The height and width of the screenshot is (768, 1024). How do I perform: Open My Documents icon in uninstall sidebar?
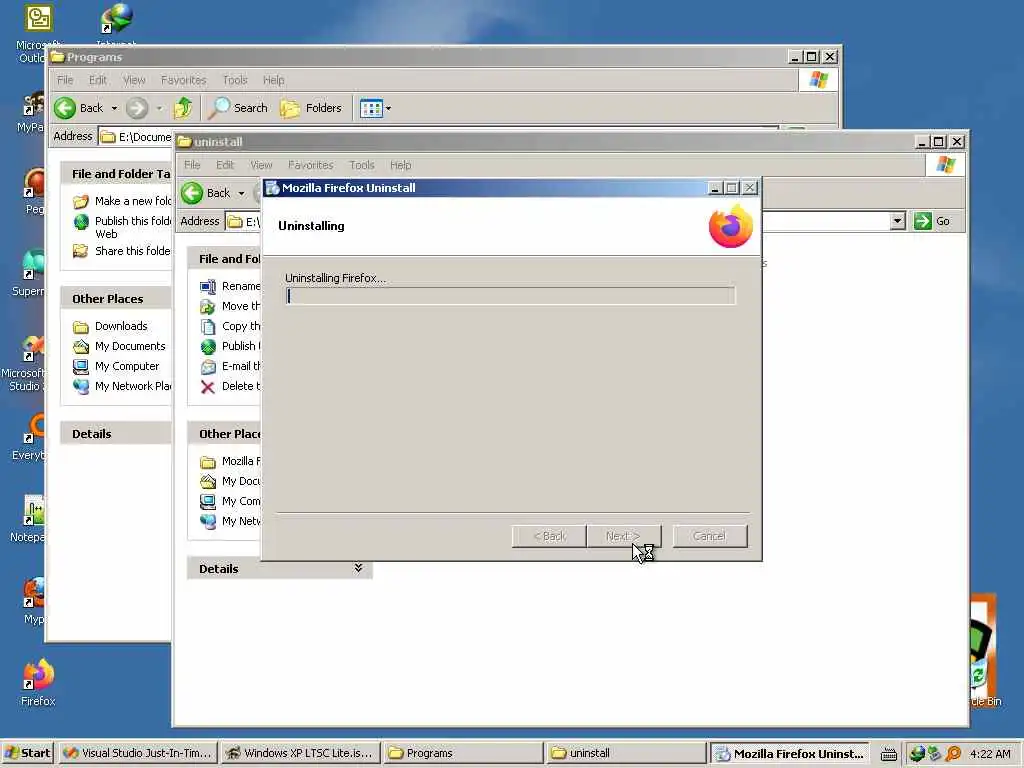pos(208,481)
